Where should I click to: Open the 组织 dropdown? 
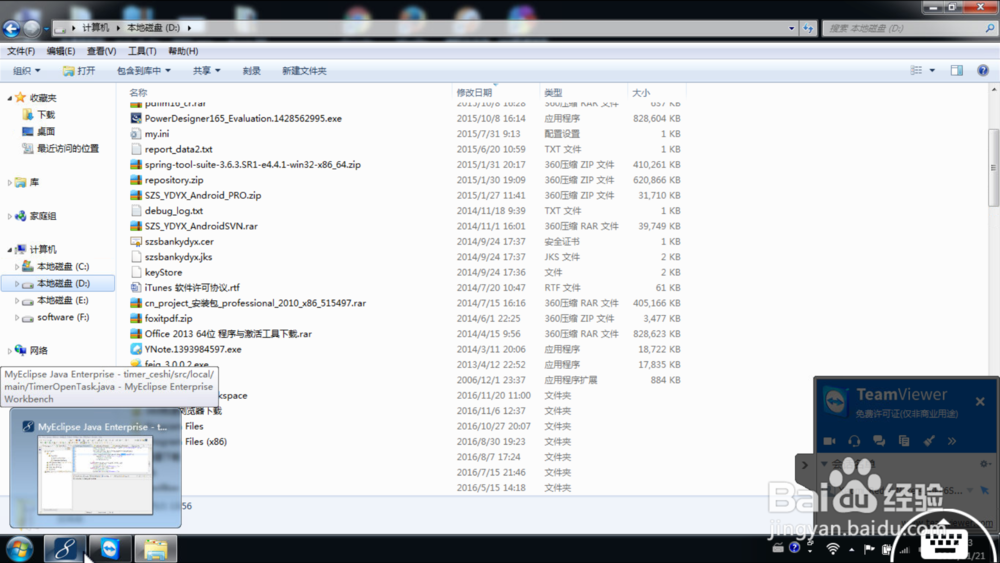[x=27, y=71]
